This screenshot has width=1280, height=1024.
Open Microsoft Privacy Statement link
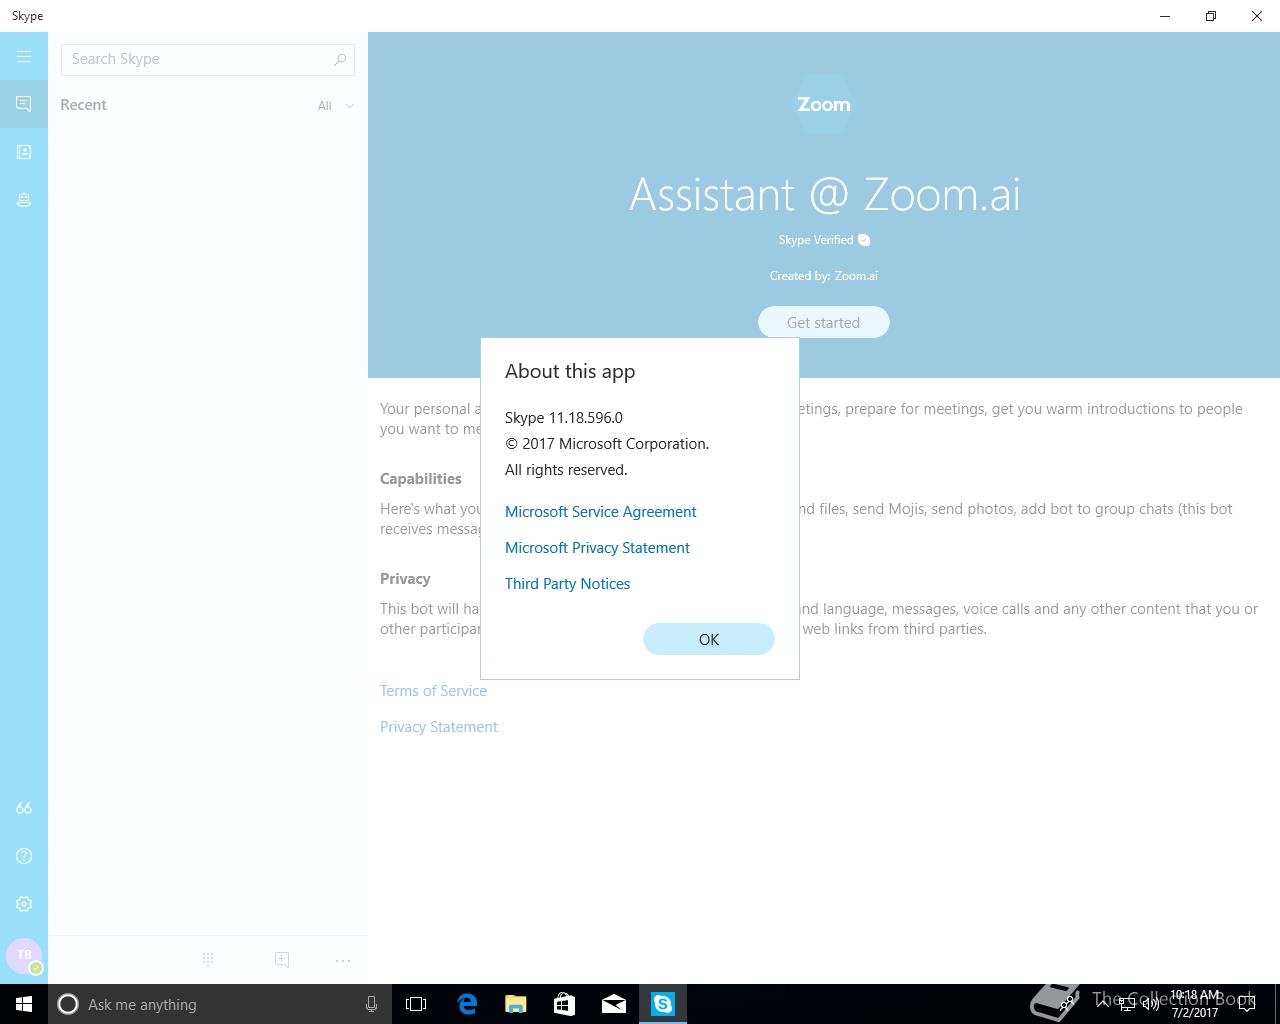click(597, 547)
